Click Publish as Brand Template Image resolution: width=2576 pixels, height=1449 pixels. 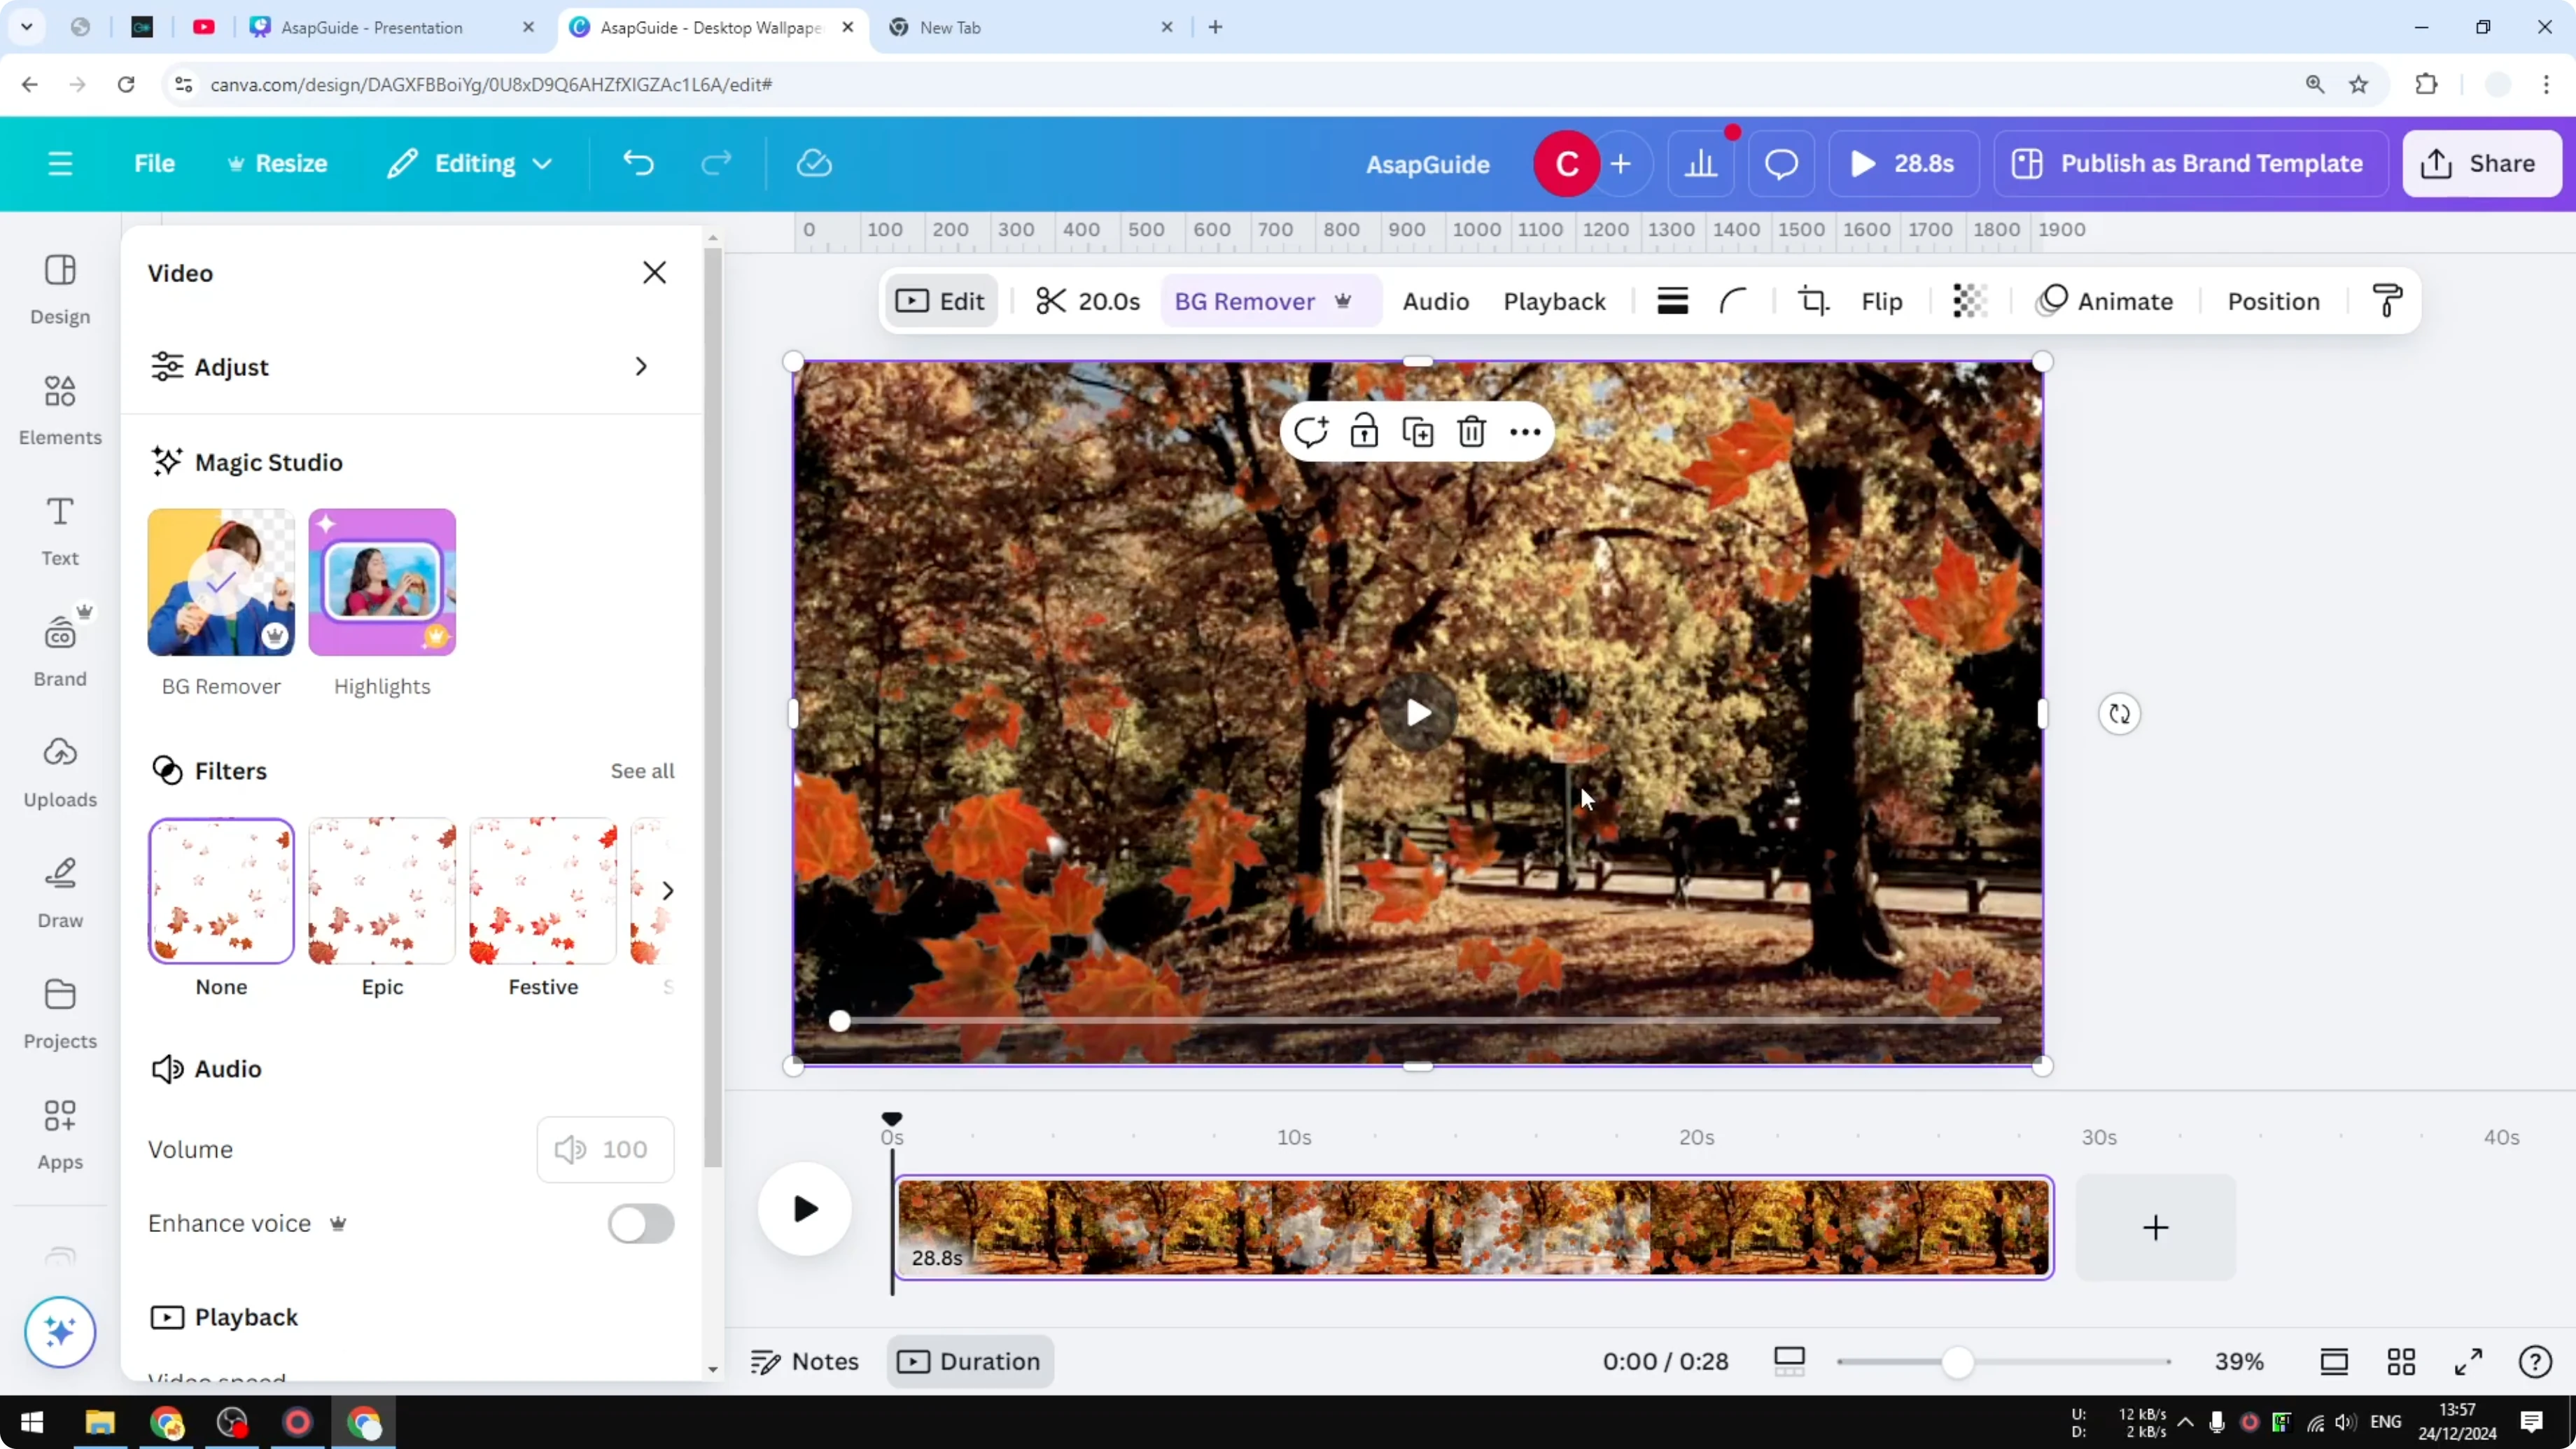point(2189,163)
